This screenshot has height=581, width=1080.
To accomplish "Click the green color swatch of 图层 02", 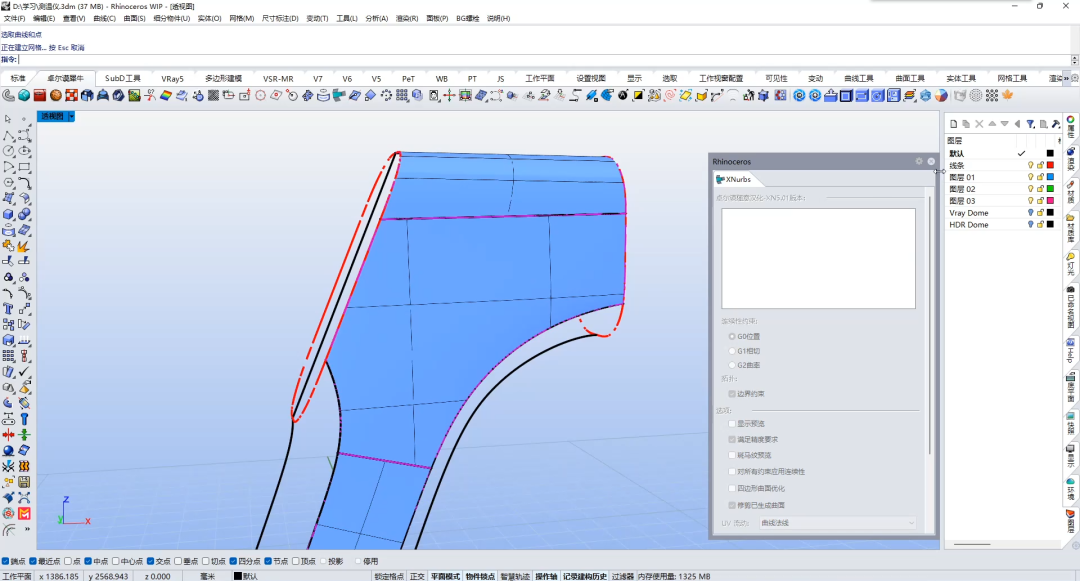I will coord(1050,189).
